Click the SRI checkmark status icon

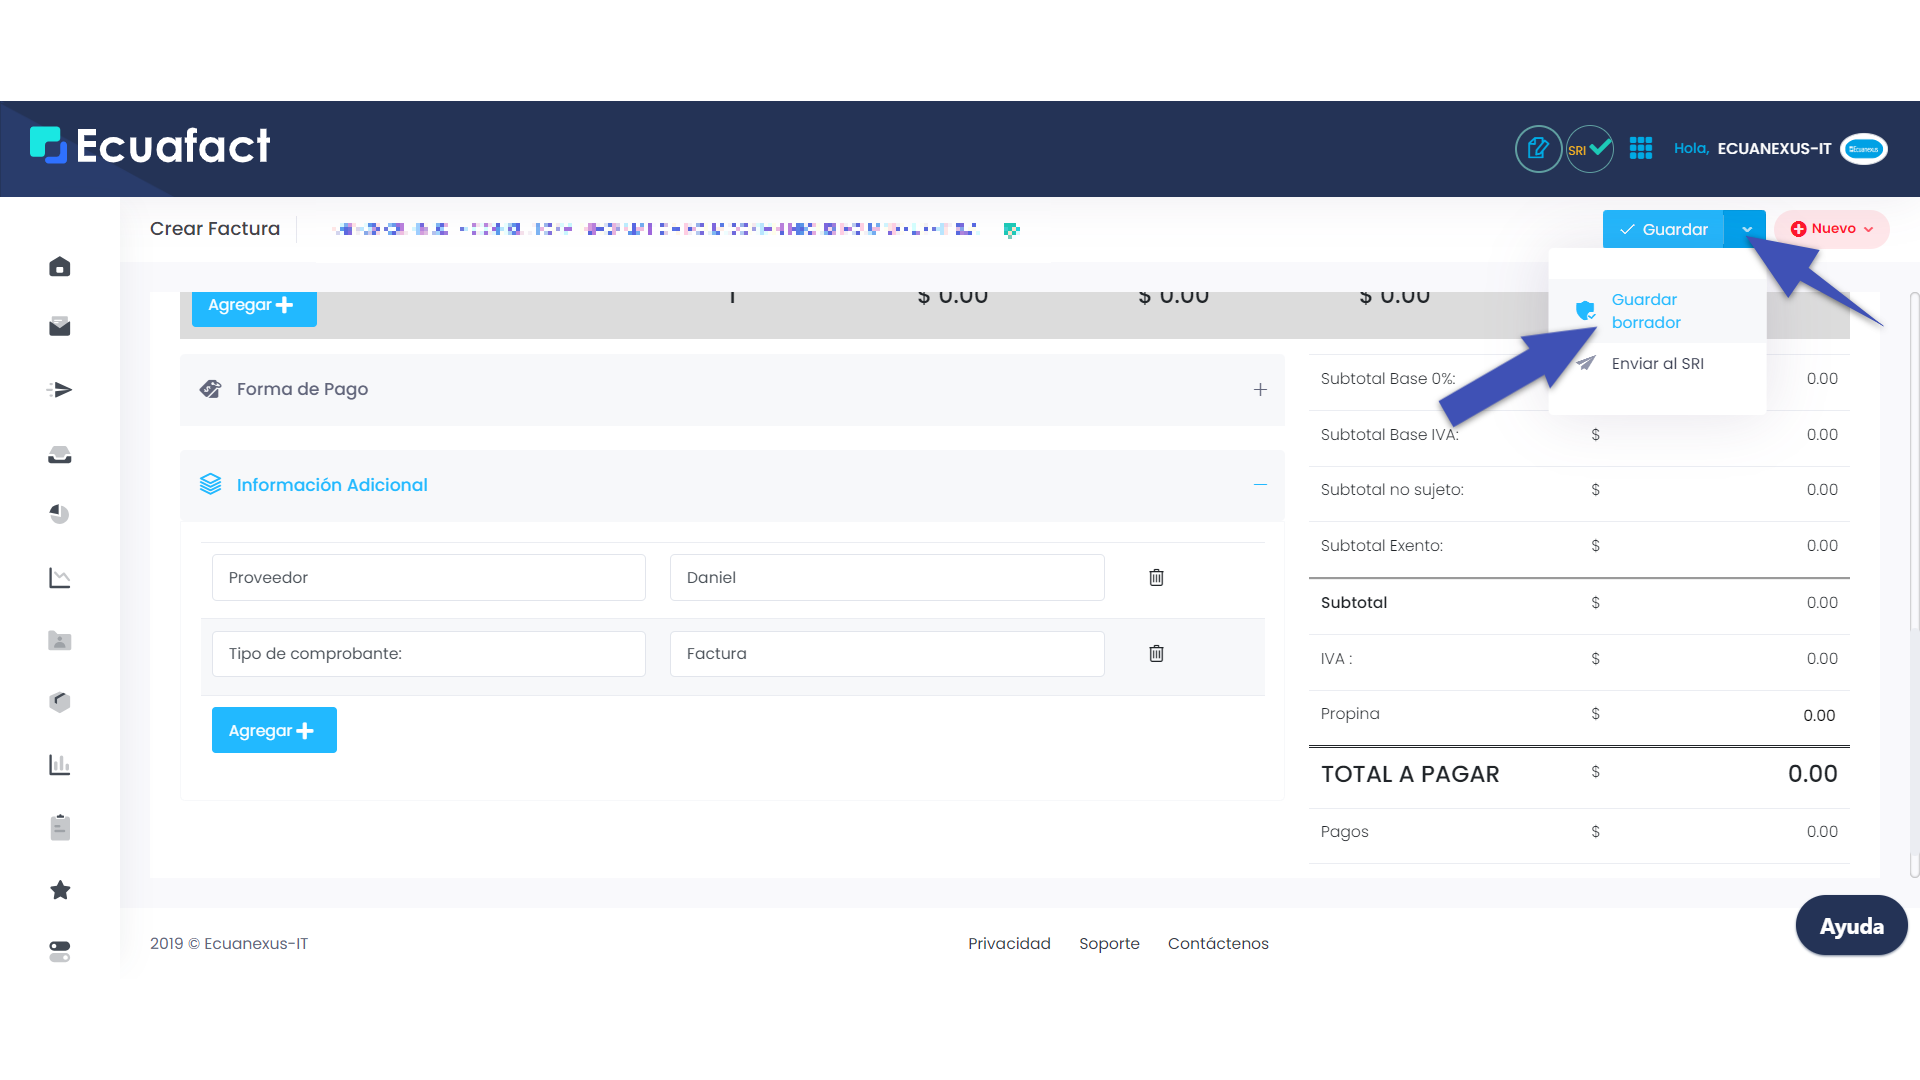point(1589,149)
